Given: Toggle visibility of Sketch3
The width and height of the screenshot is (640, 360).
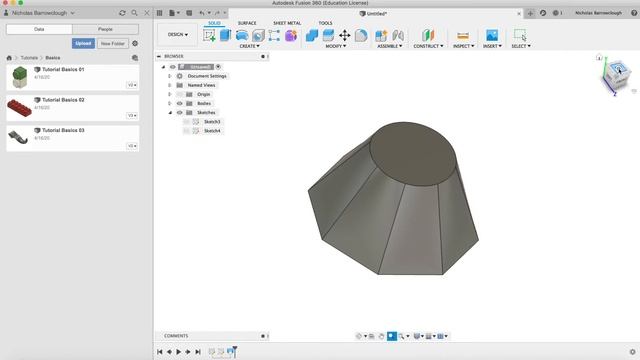Looking at the screenshot, I should click(x=187, y=122).
